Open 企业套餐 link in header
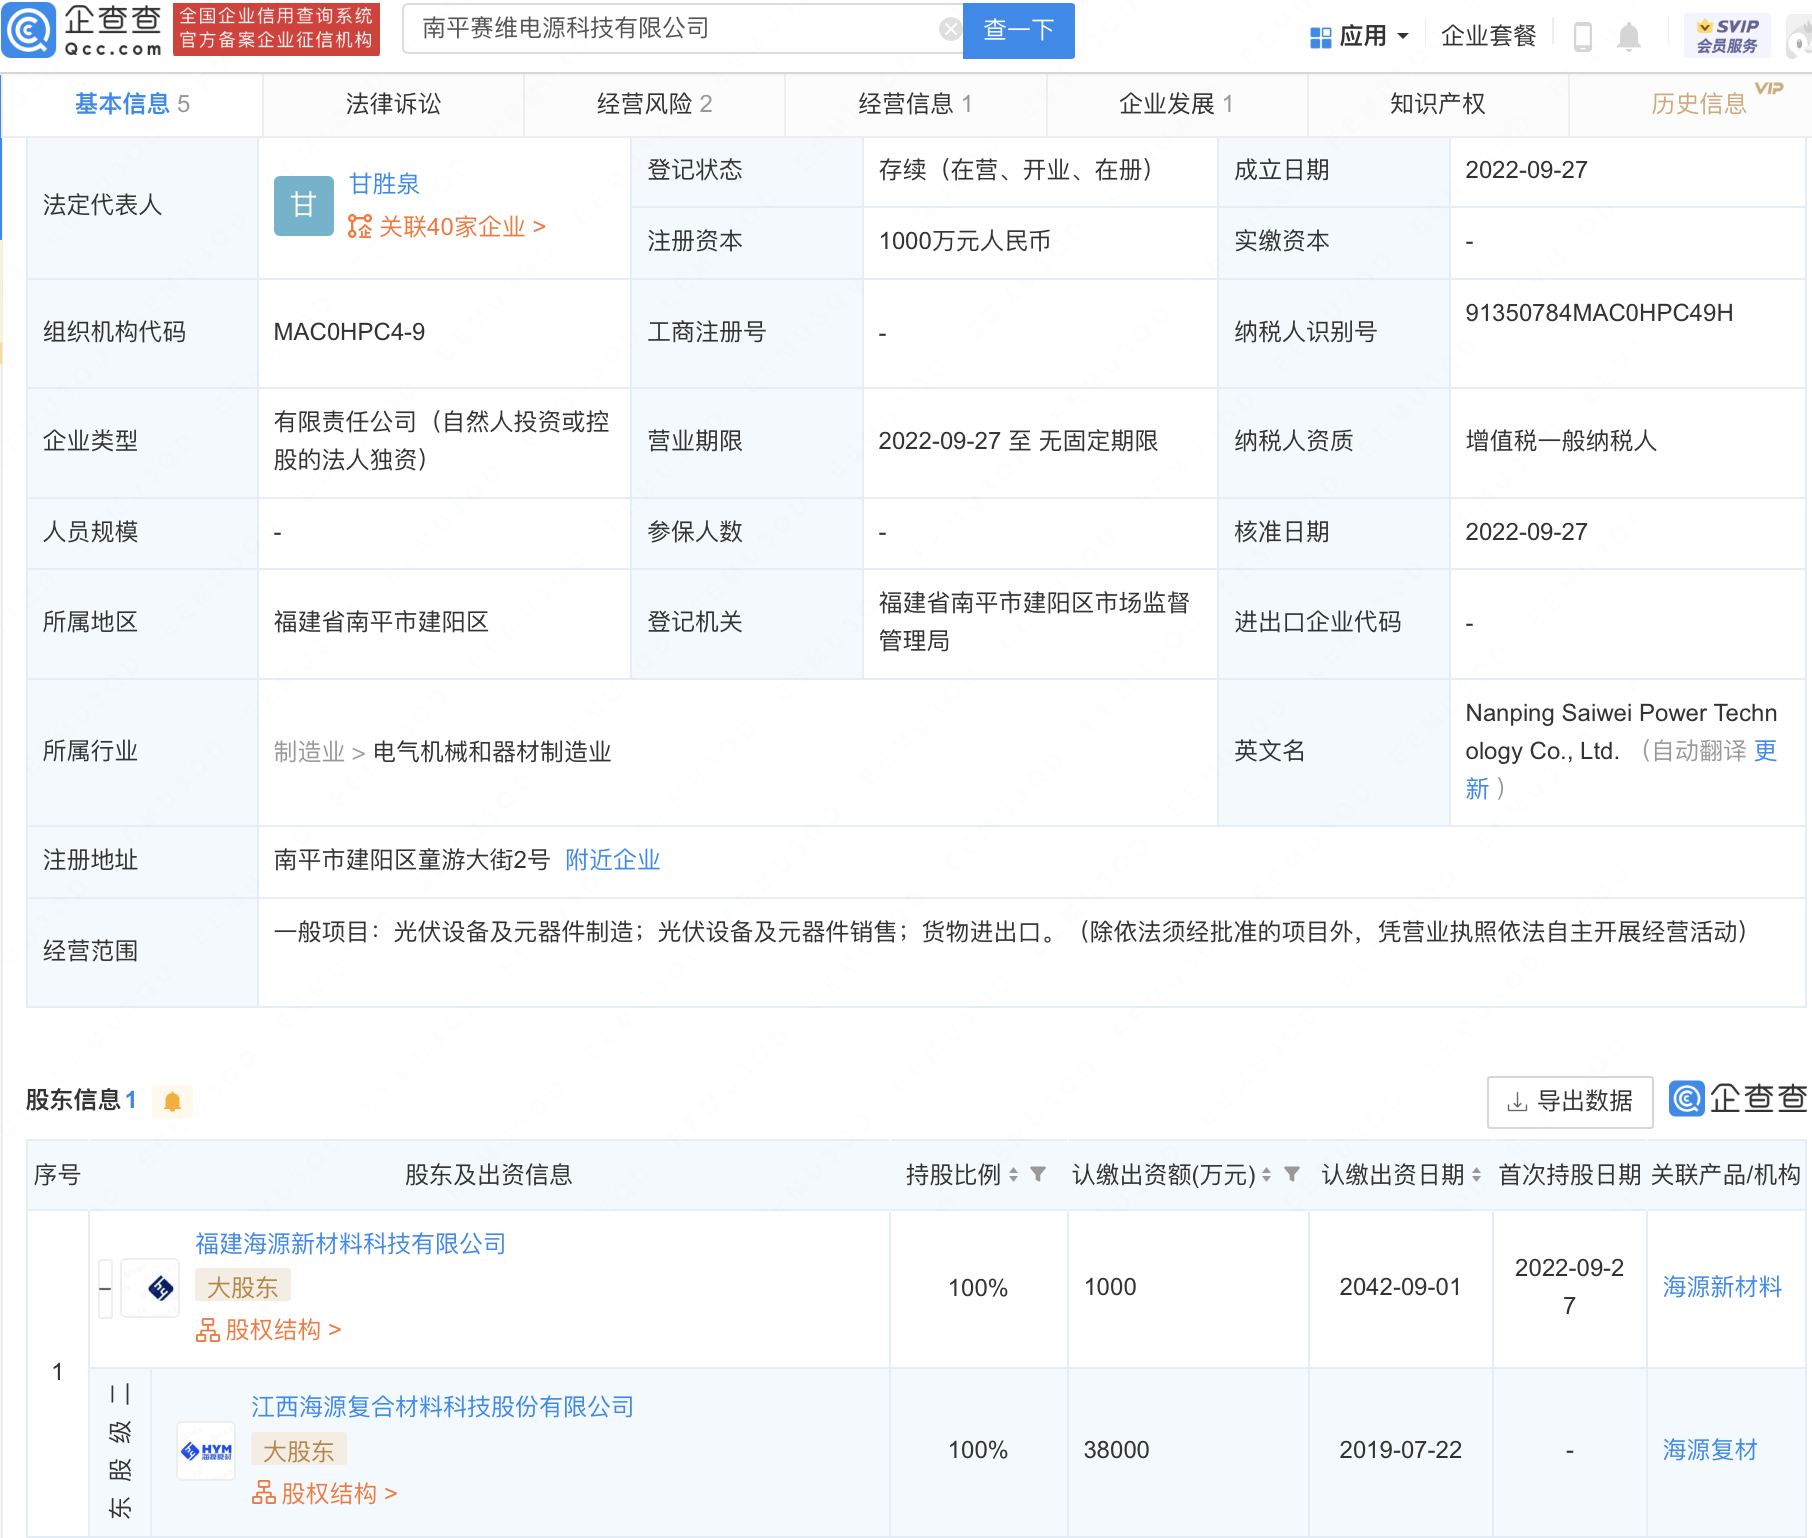The height and width of the screenshot is (1538, 1812). 1488,37
